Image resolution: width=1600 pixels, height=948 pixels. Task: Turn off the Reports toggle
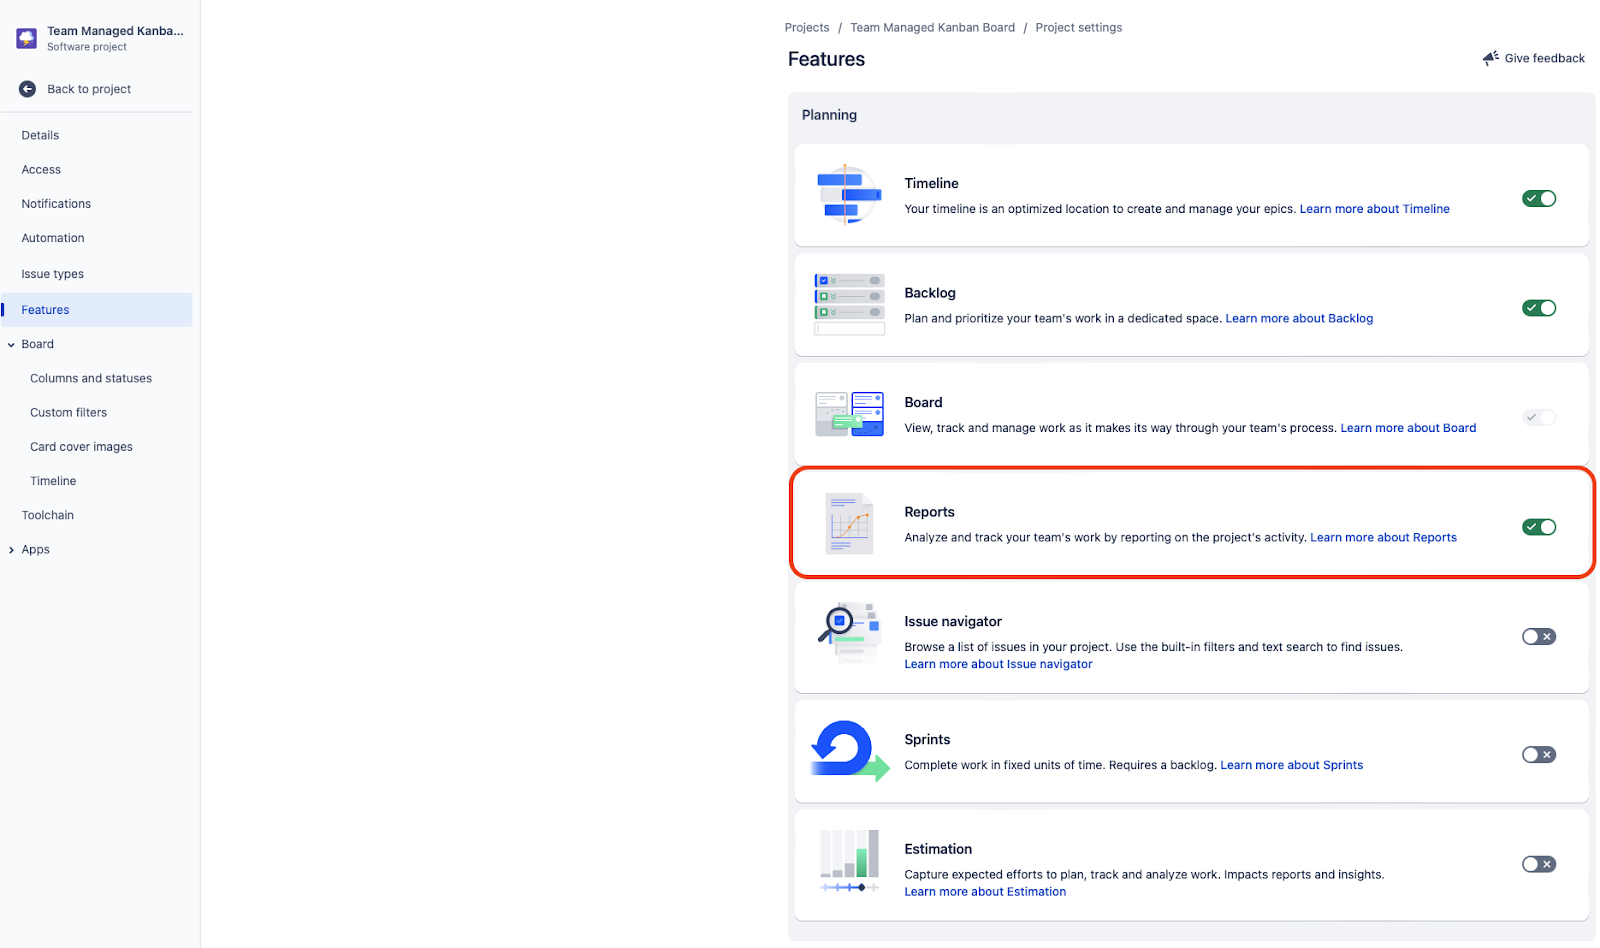point(1538,527)
